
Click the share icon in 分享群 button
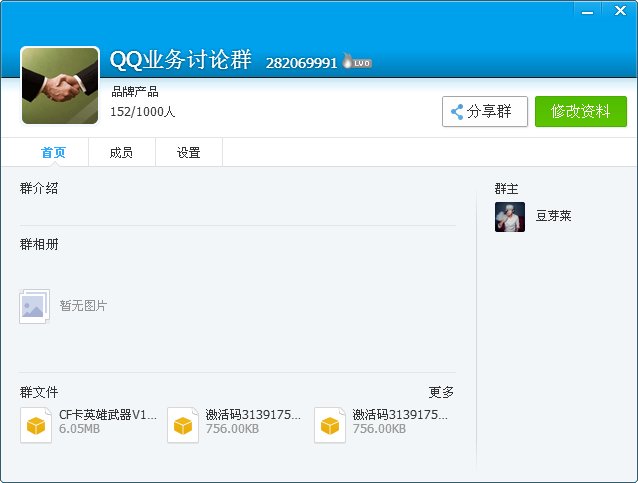(457, 112)
